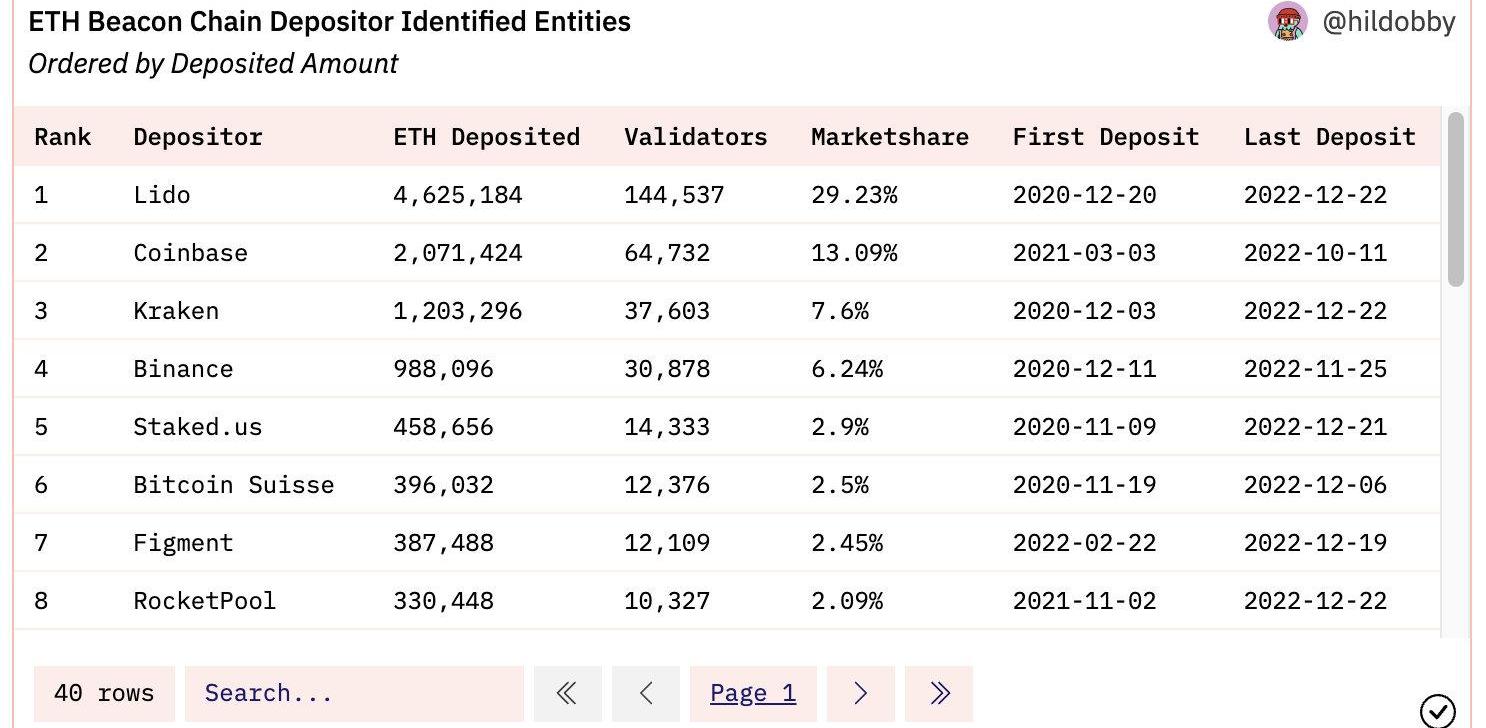The width and height of the screenshot is (1486, 728).
Task: Click the 40 rows label
Action: point(104,693)
